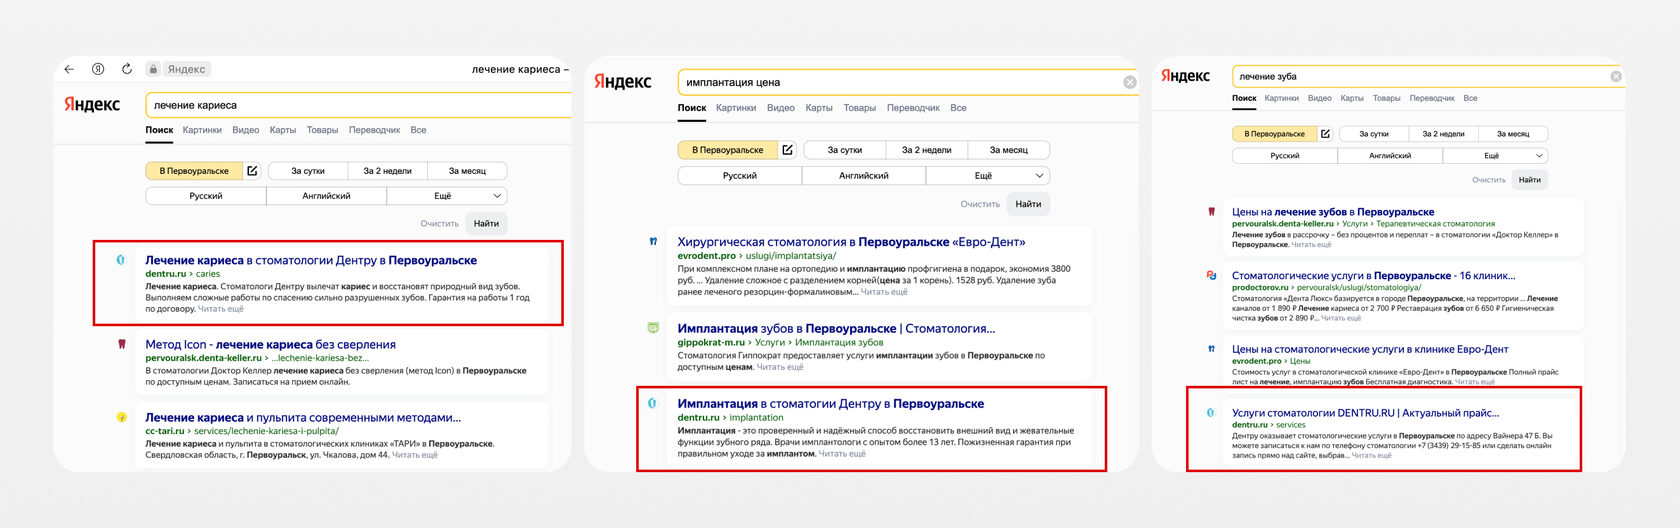Go back using browser arrow in left window
This screenshot has width=1680, height=528.
click(x=69, y=69)
